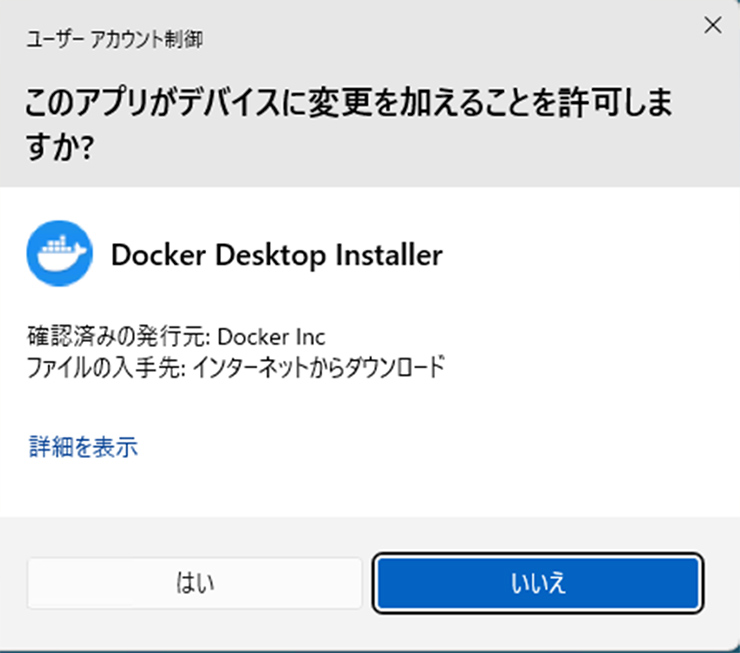The width and height of the screenshot is (740, 653).
Task: Click the word Inc after Docker publisher
Action: pos(310,336)
